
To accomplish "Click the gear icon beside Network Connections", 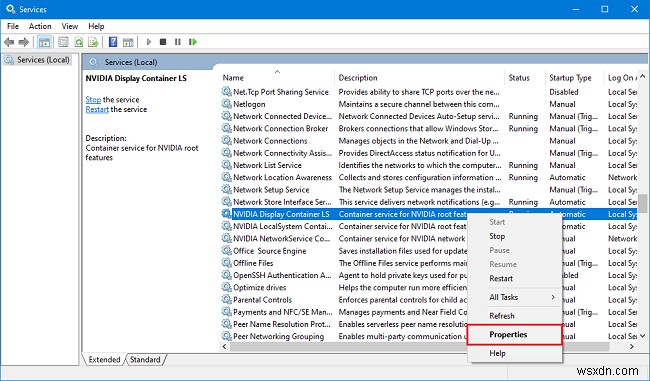I will click(x=226, y=141).
